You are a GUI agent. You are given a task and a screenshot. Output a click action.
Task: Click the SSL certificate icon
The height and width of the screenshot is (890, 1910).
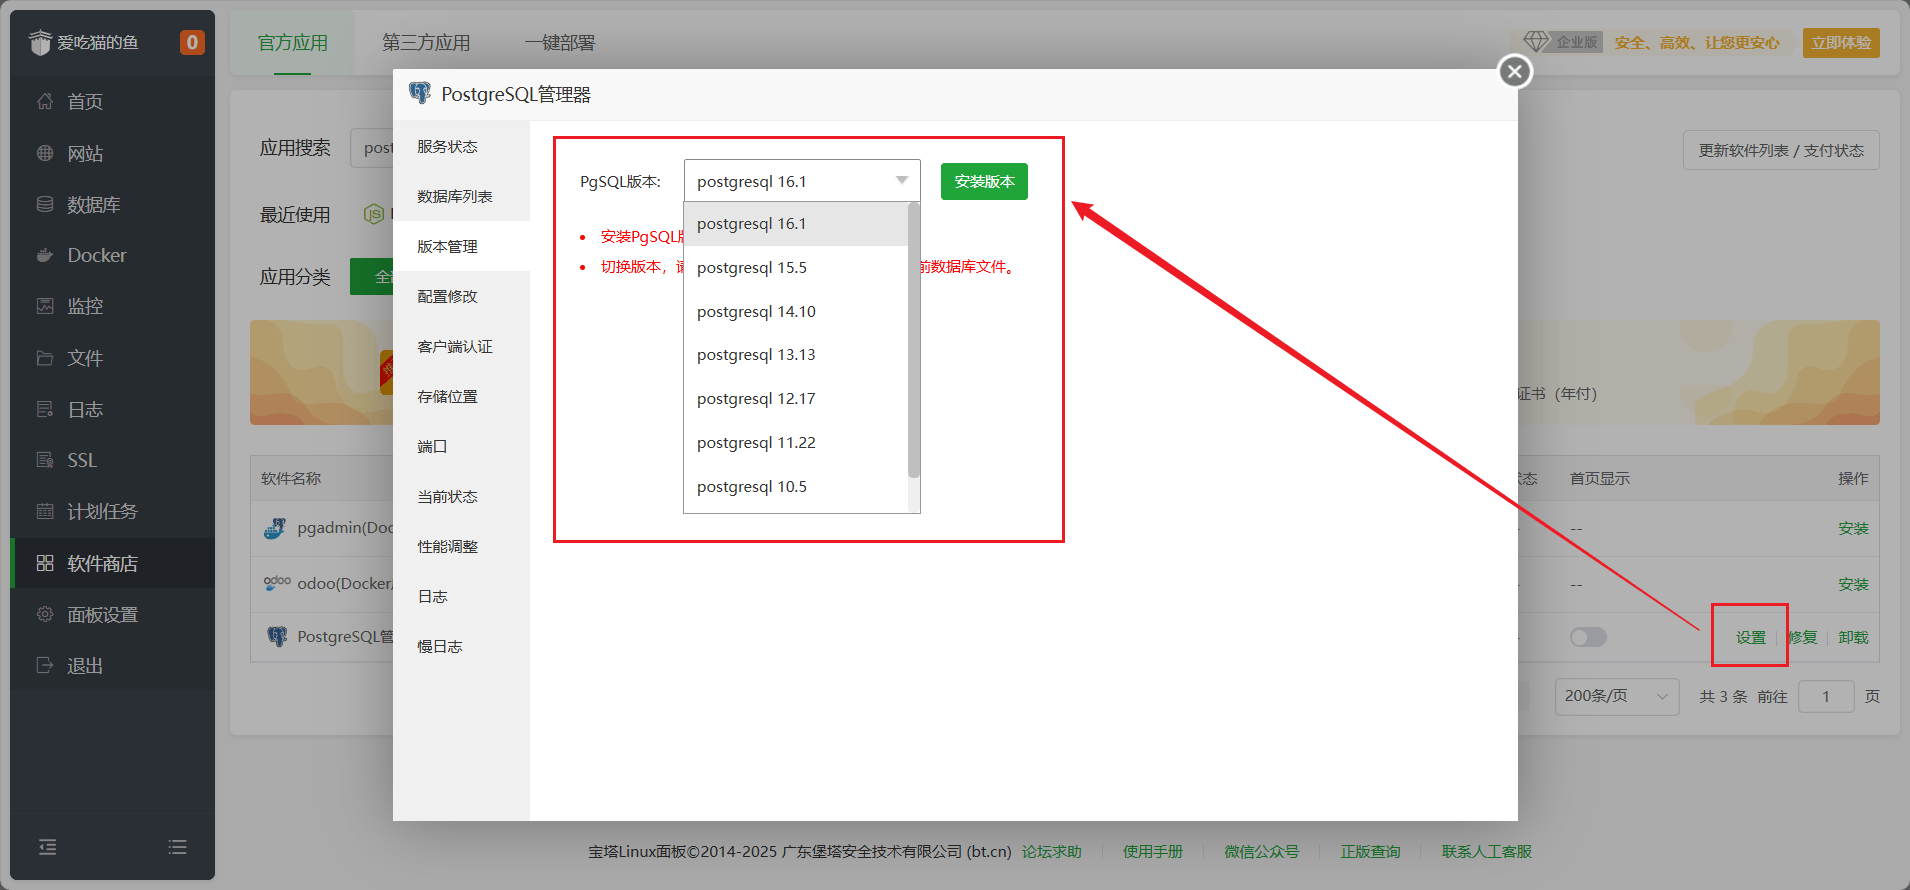45,460
